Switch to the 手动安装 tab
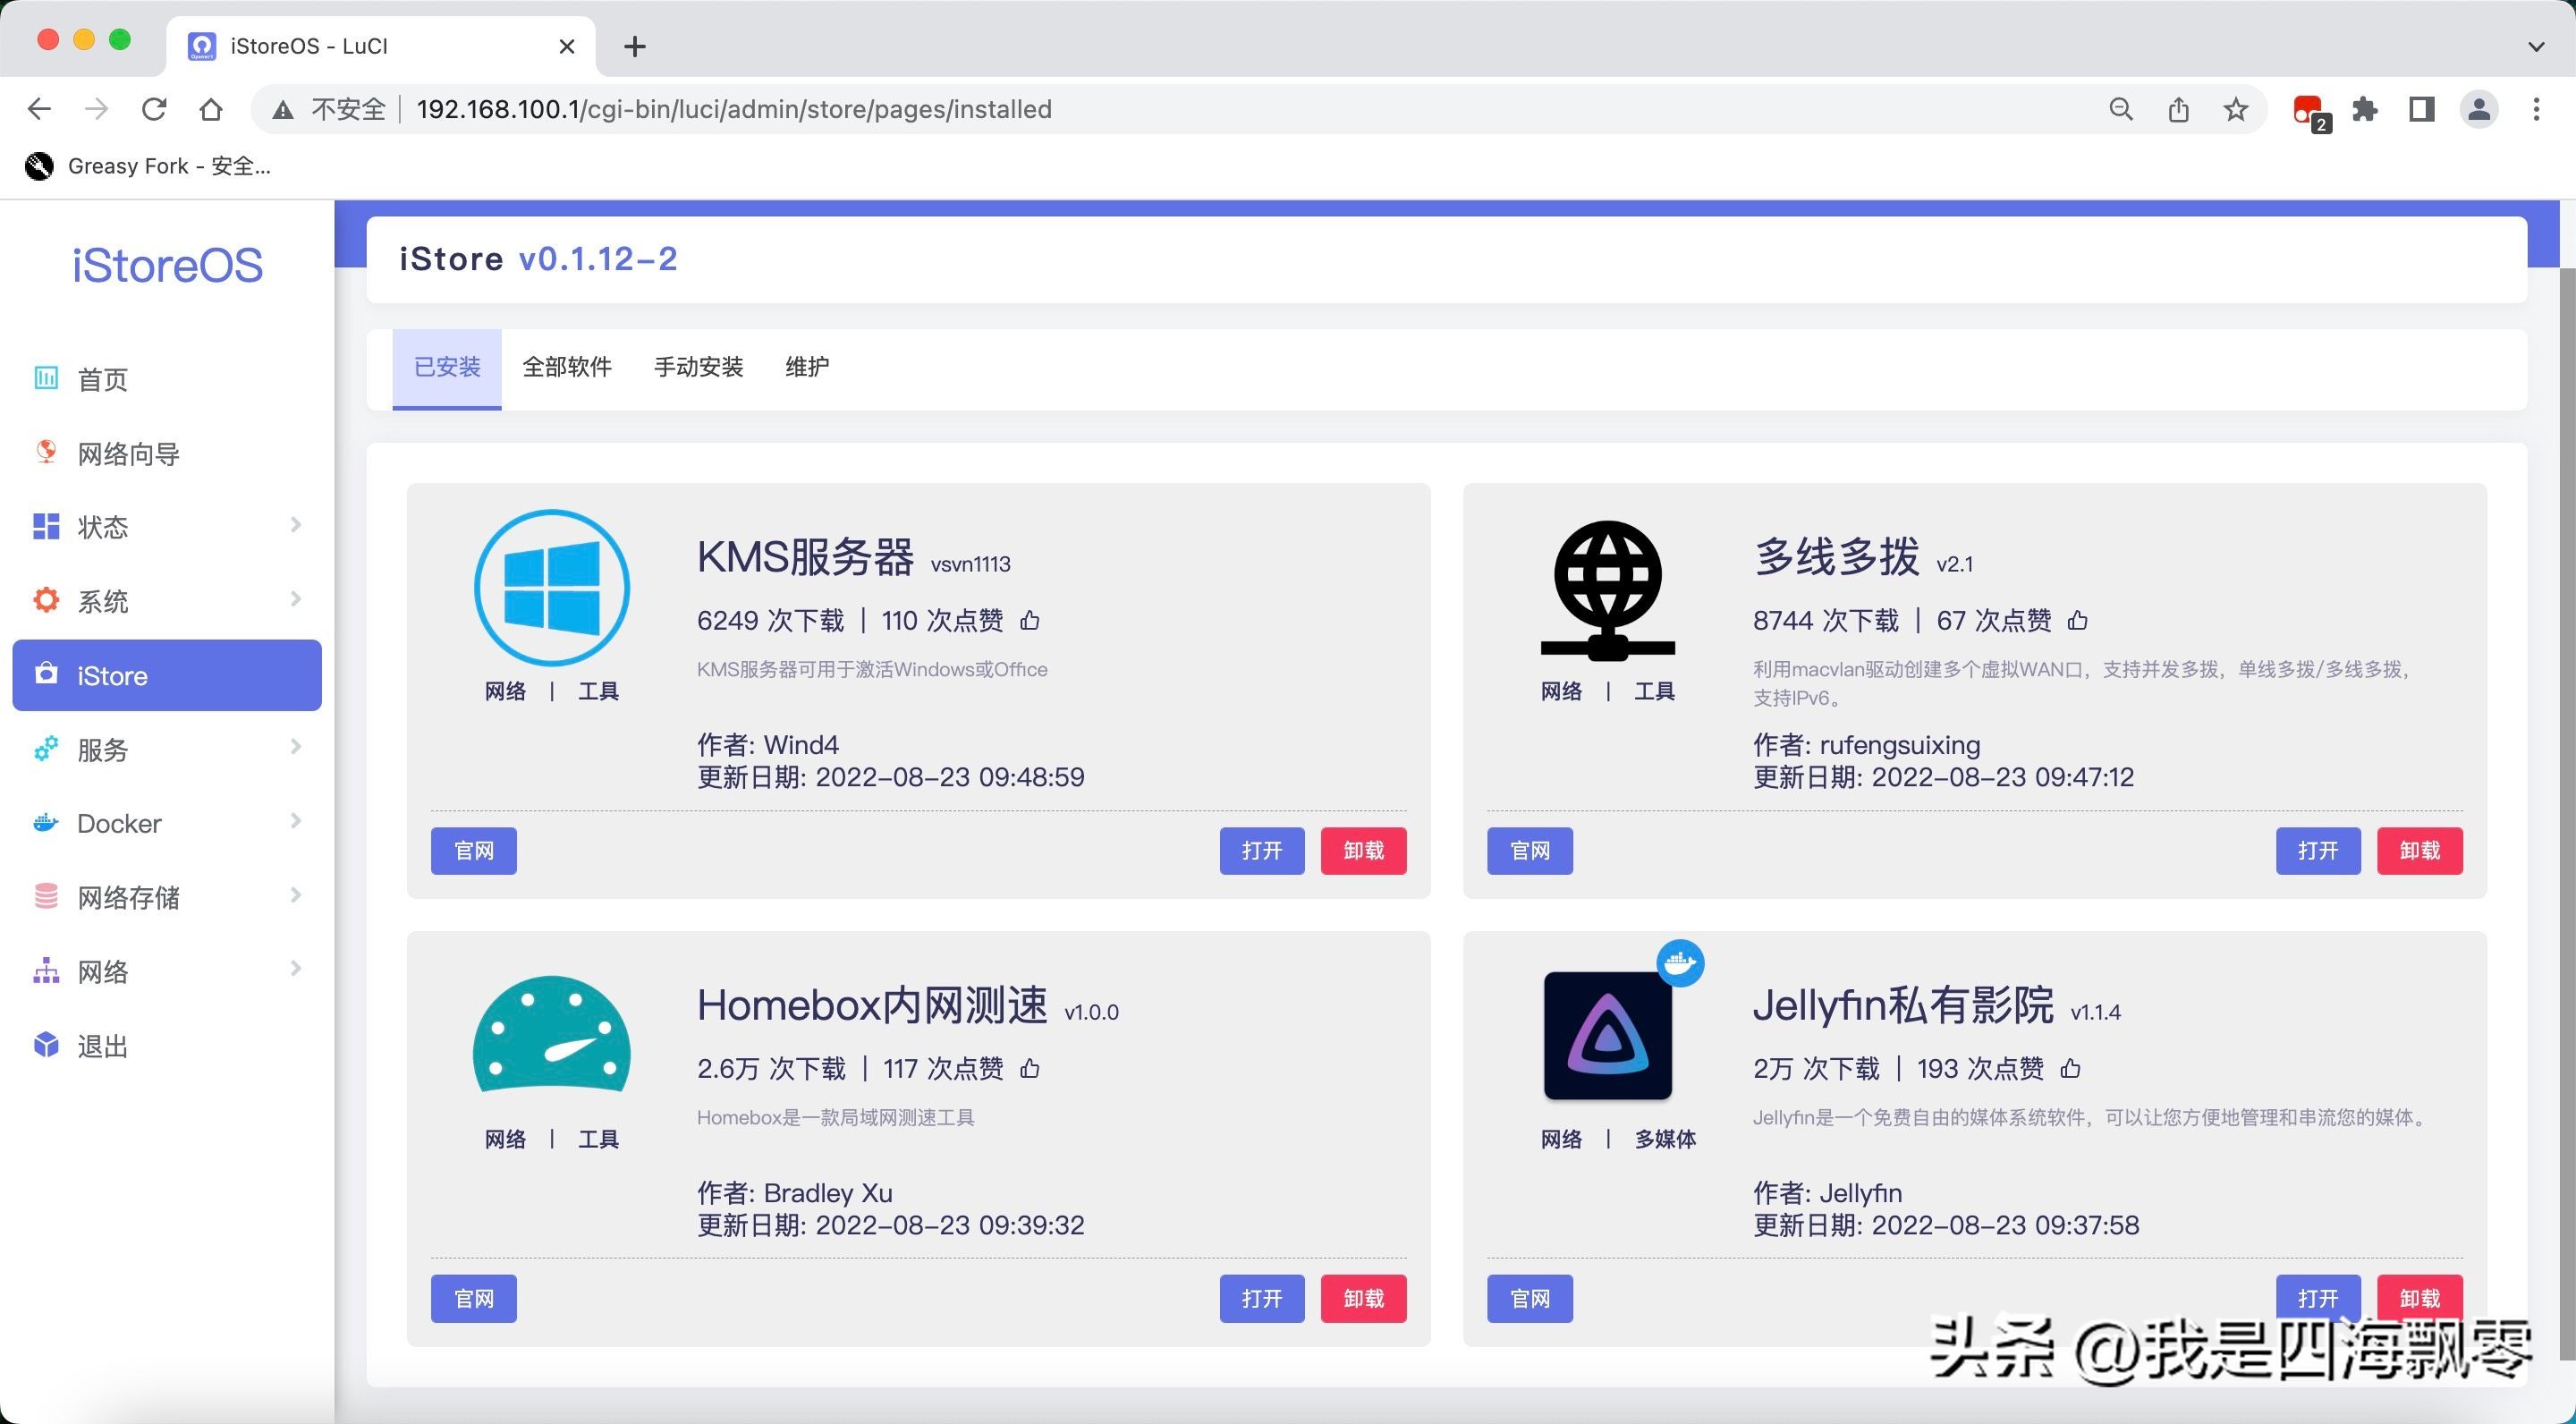Viewport: 2576px width, 1424px height. [698, 367]
